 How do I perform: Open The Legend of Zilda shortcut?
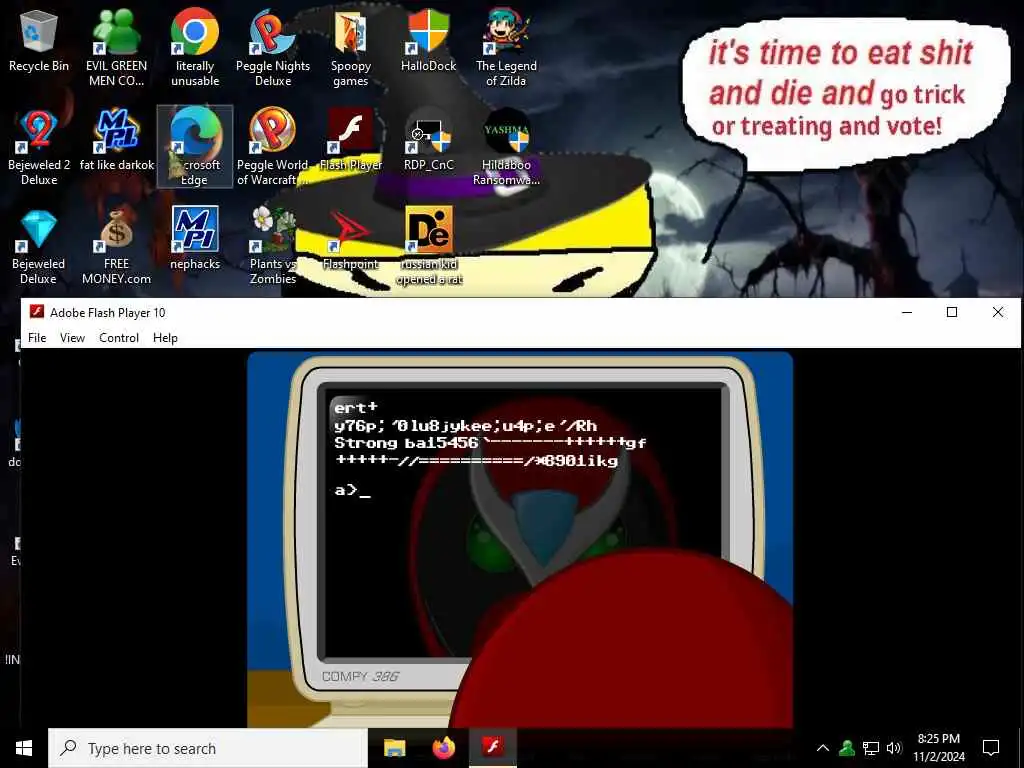pos(506,48)
